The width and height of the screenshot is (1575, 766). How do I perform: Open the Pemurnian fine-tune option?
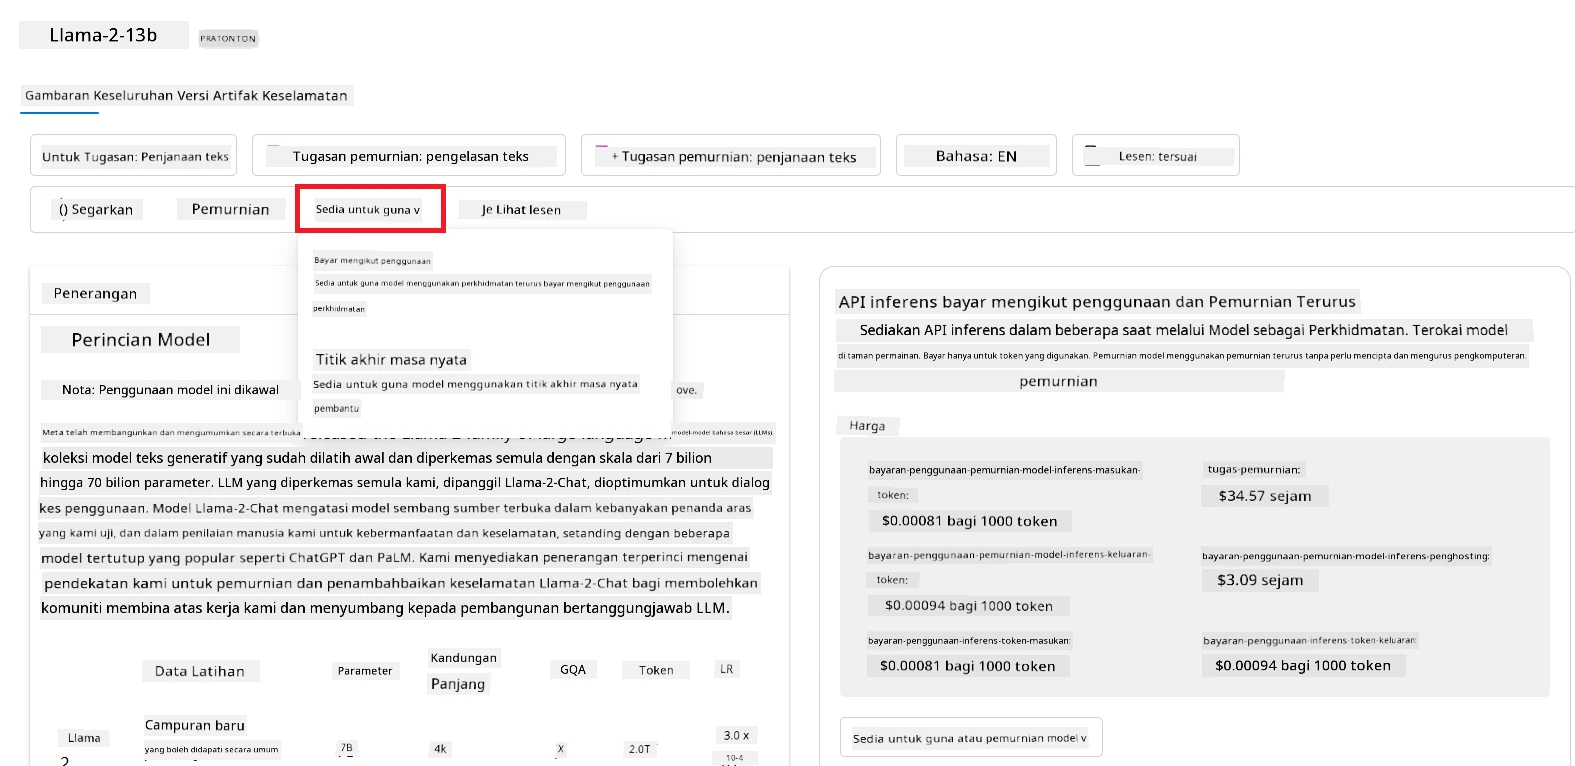coord(231,209)
